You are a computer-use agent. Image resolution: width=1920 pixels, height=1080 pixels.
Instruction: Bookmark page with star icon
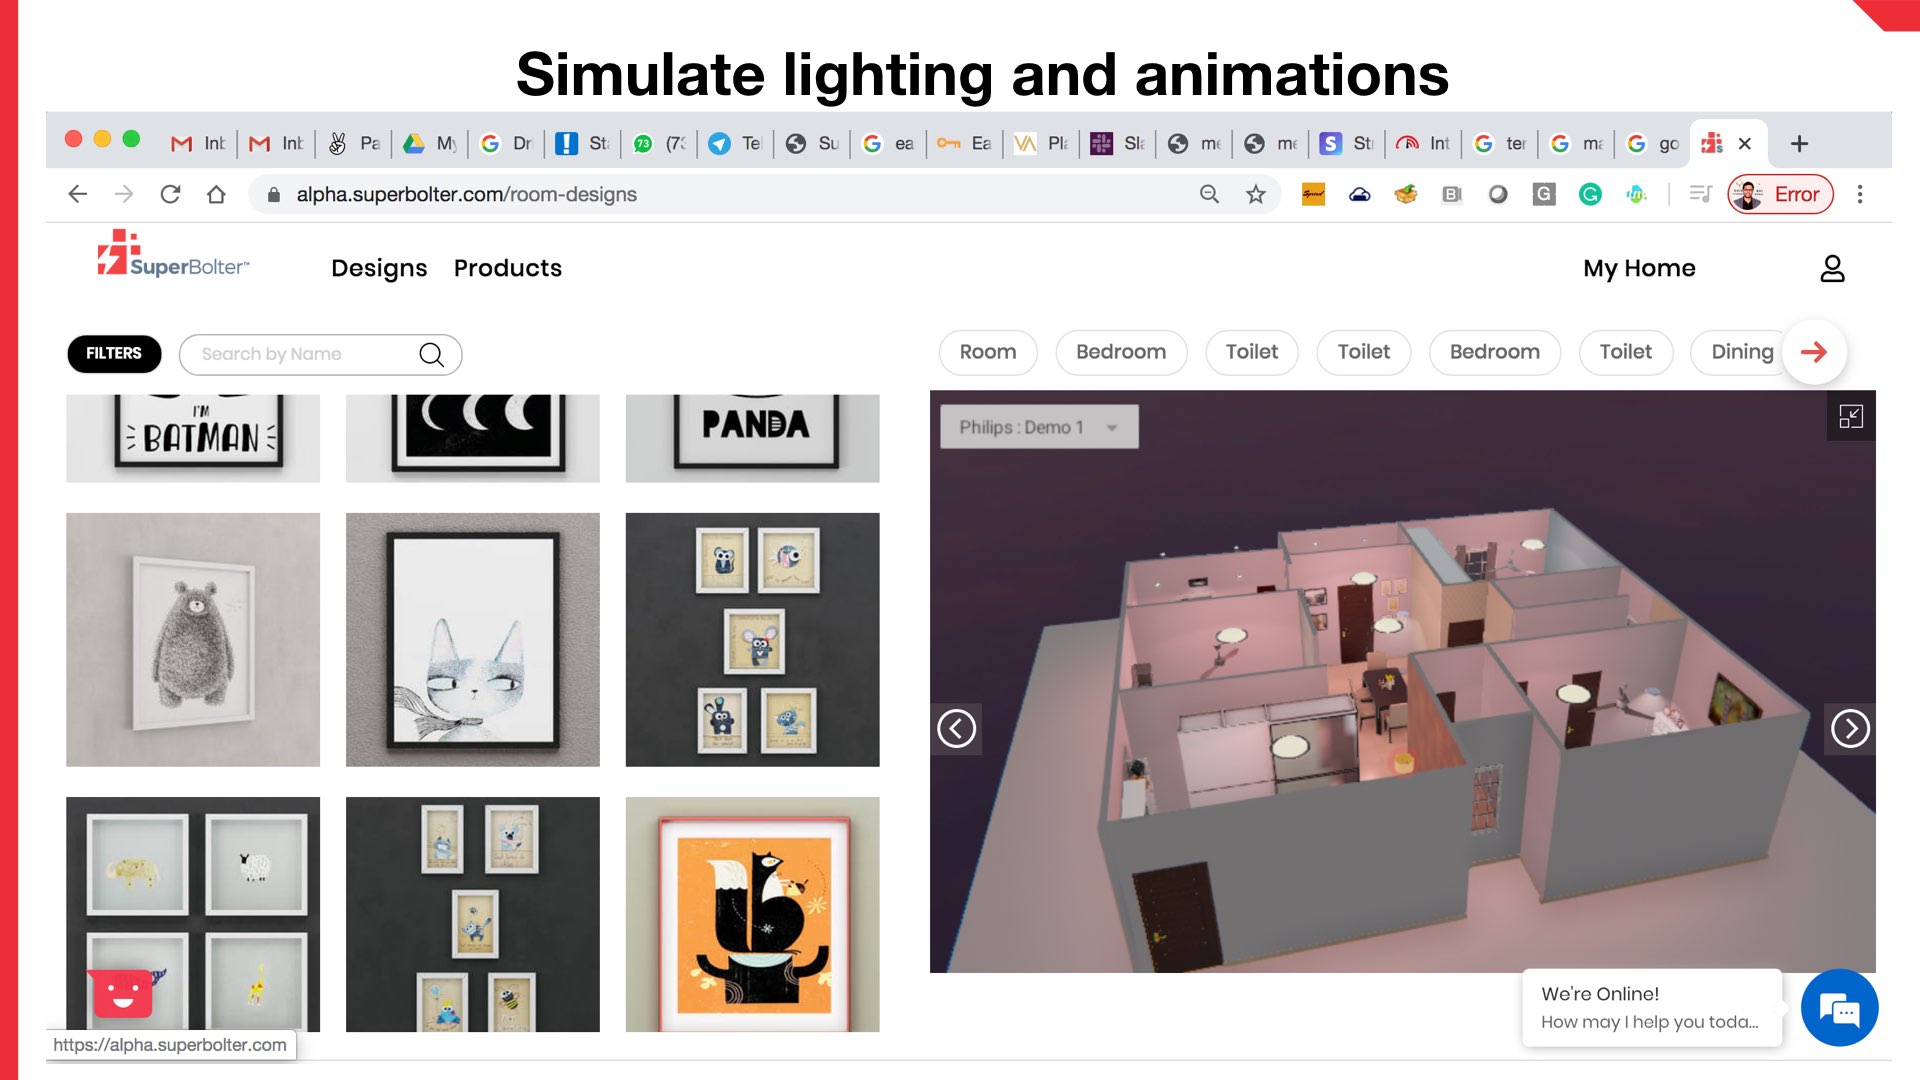coord(1255,195)
